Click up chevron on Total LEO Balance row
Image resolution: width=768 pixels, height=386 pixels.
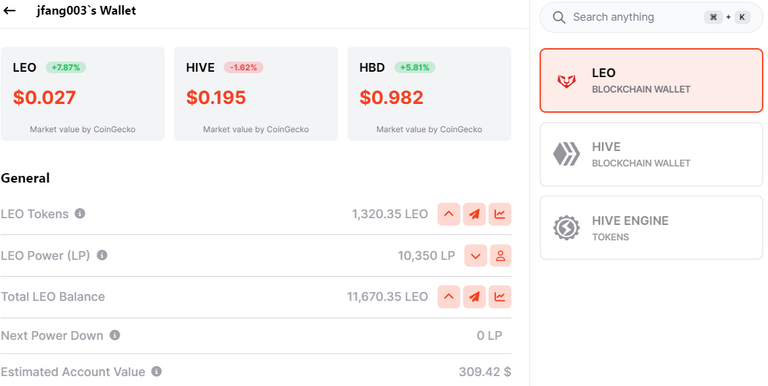pyautogui.click(x=449, y=297)
